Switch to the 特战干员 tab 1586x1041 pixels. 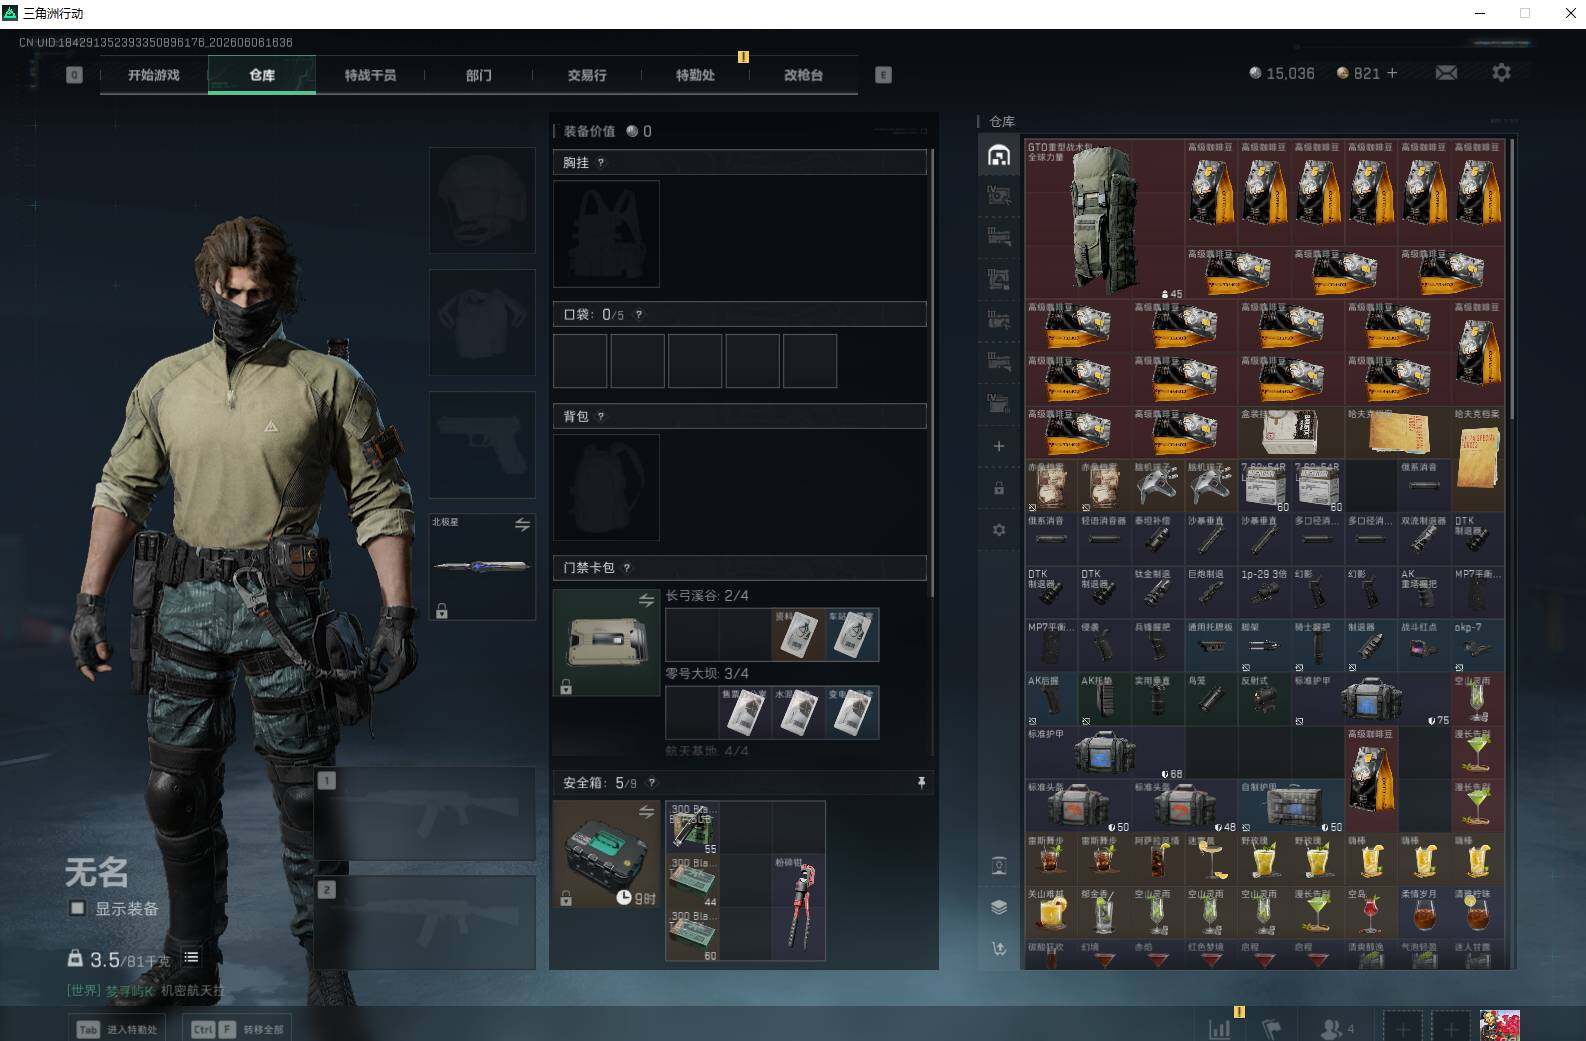point(370,75)
